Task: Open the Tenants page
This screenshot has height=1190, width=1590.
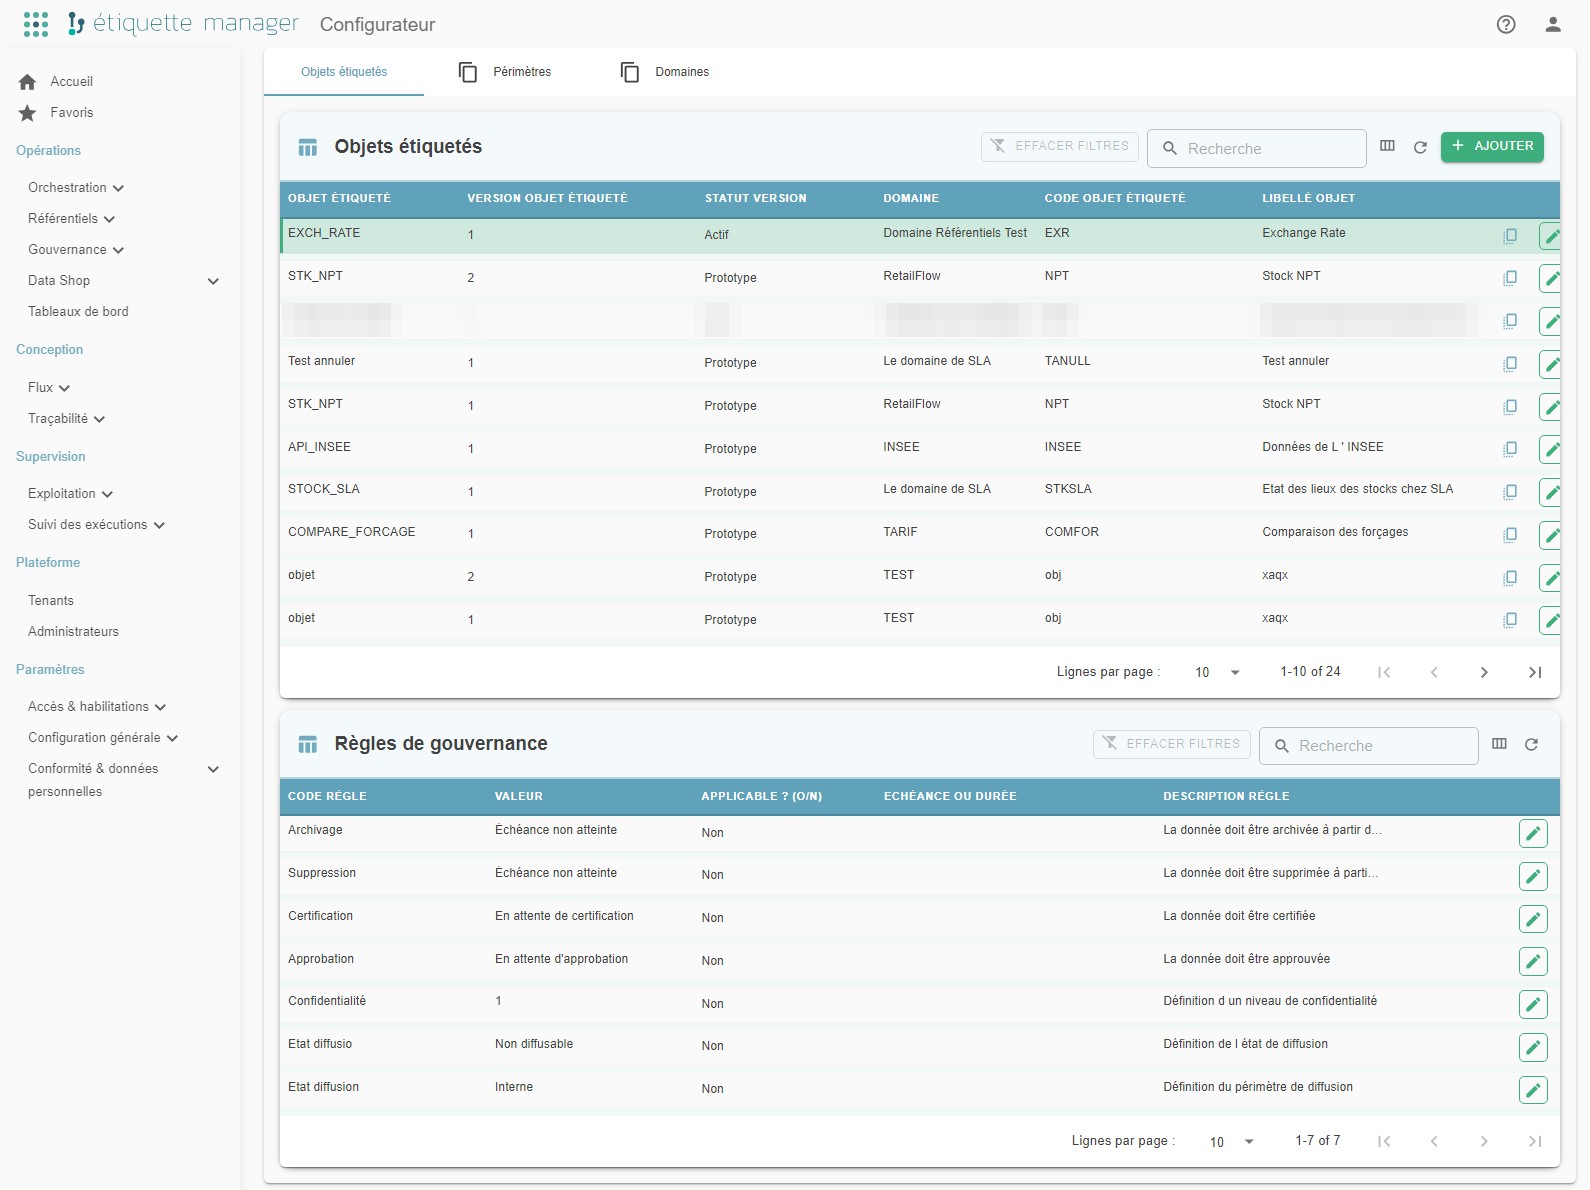Action: [51, 601]
